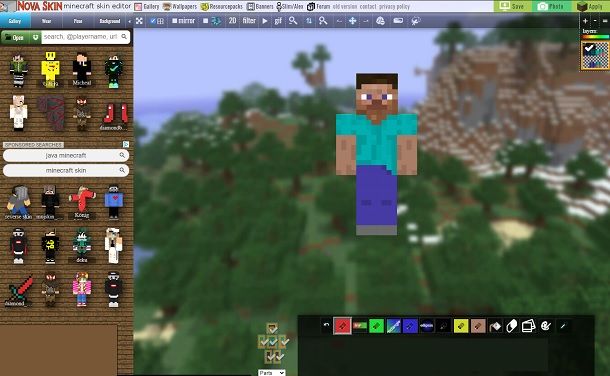610x376 pixels.
Task: Toggle the grid checkbox in toolbar
Action: (x=153, y=21)
